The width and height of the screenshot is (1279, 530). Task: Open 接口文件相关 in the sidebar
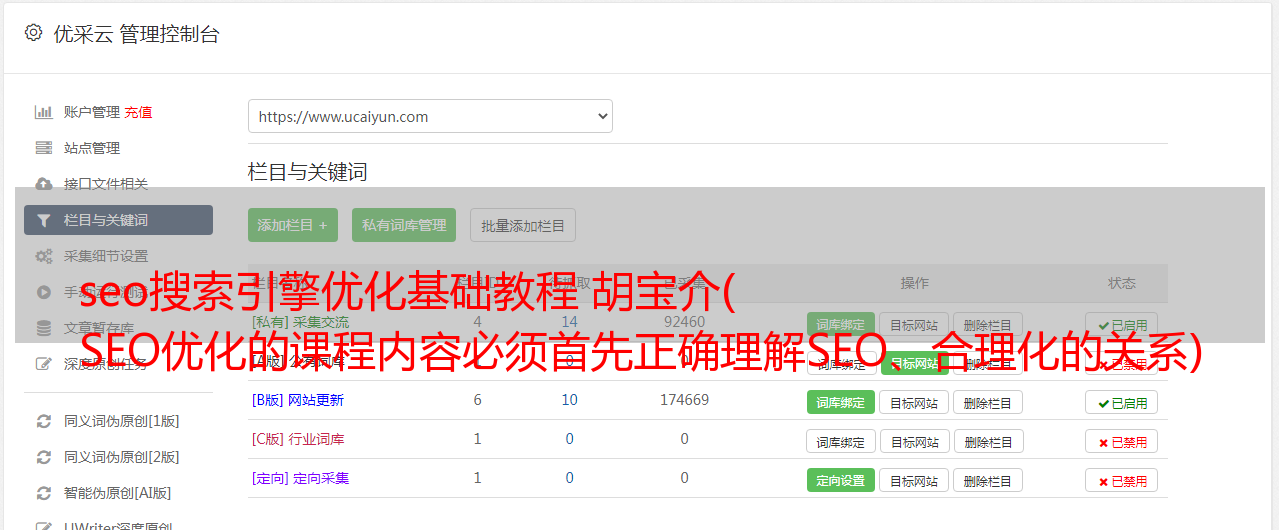tap(106, 184)
